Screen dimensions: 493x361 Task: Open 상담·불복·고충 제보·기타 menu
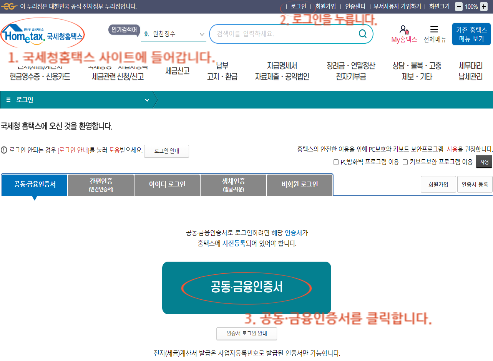(417, 71)
